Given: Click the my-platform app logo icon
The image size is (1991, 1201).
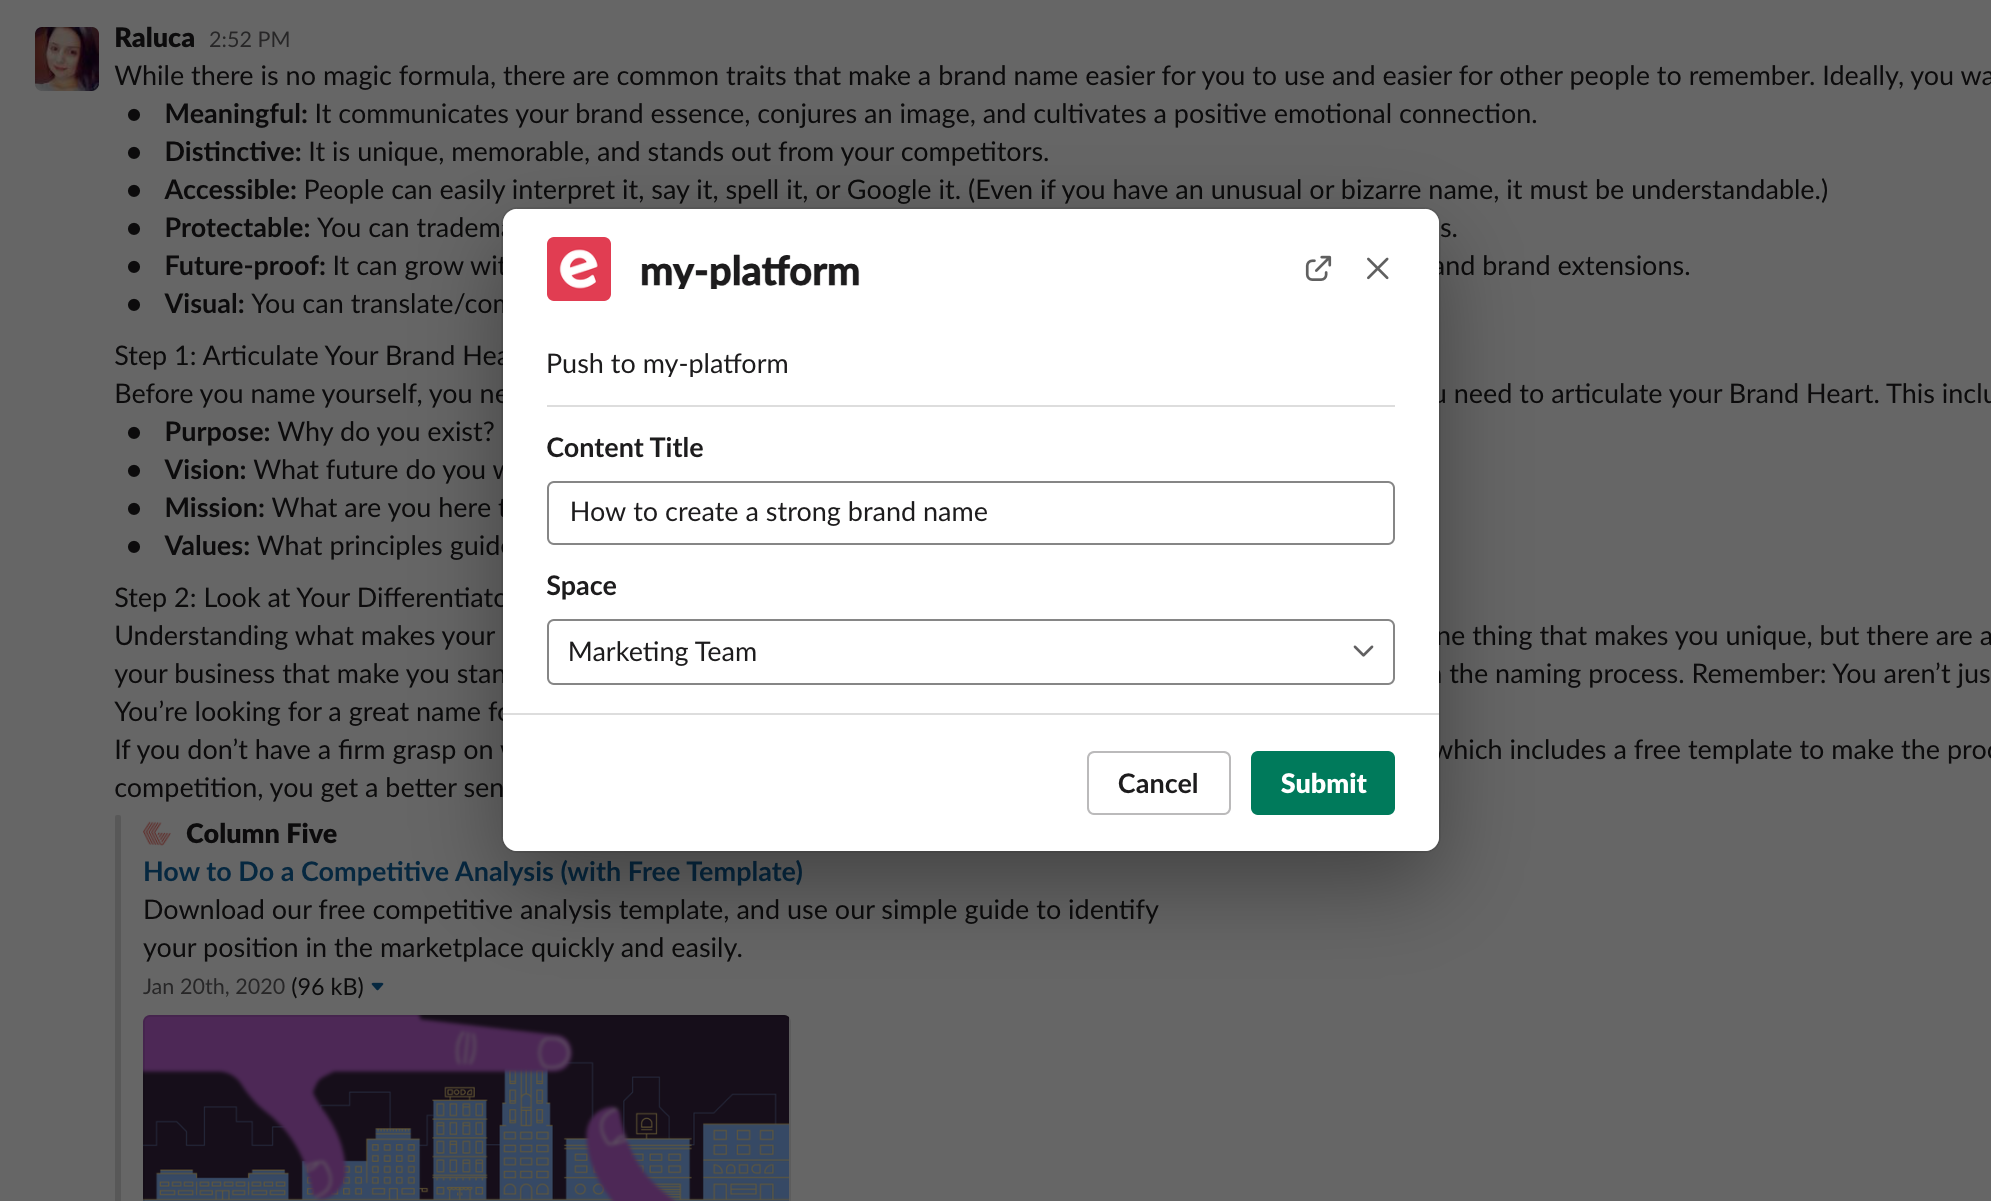Looking at the screenshot, I should (x=578, y=269).
